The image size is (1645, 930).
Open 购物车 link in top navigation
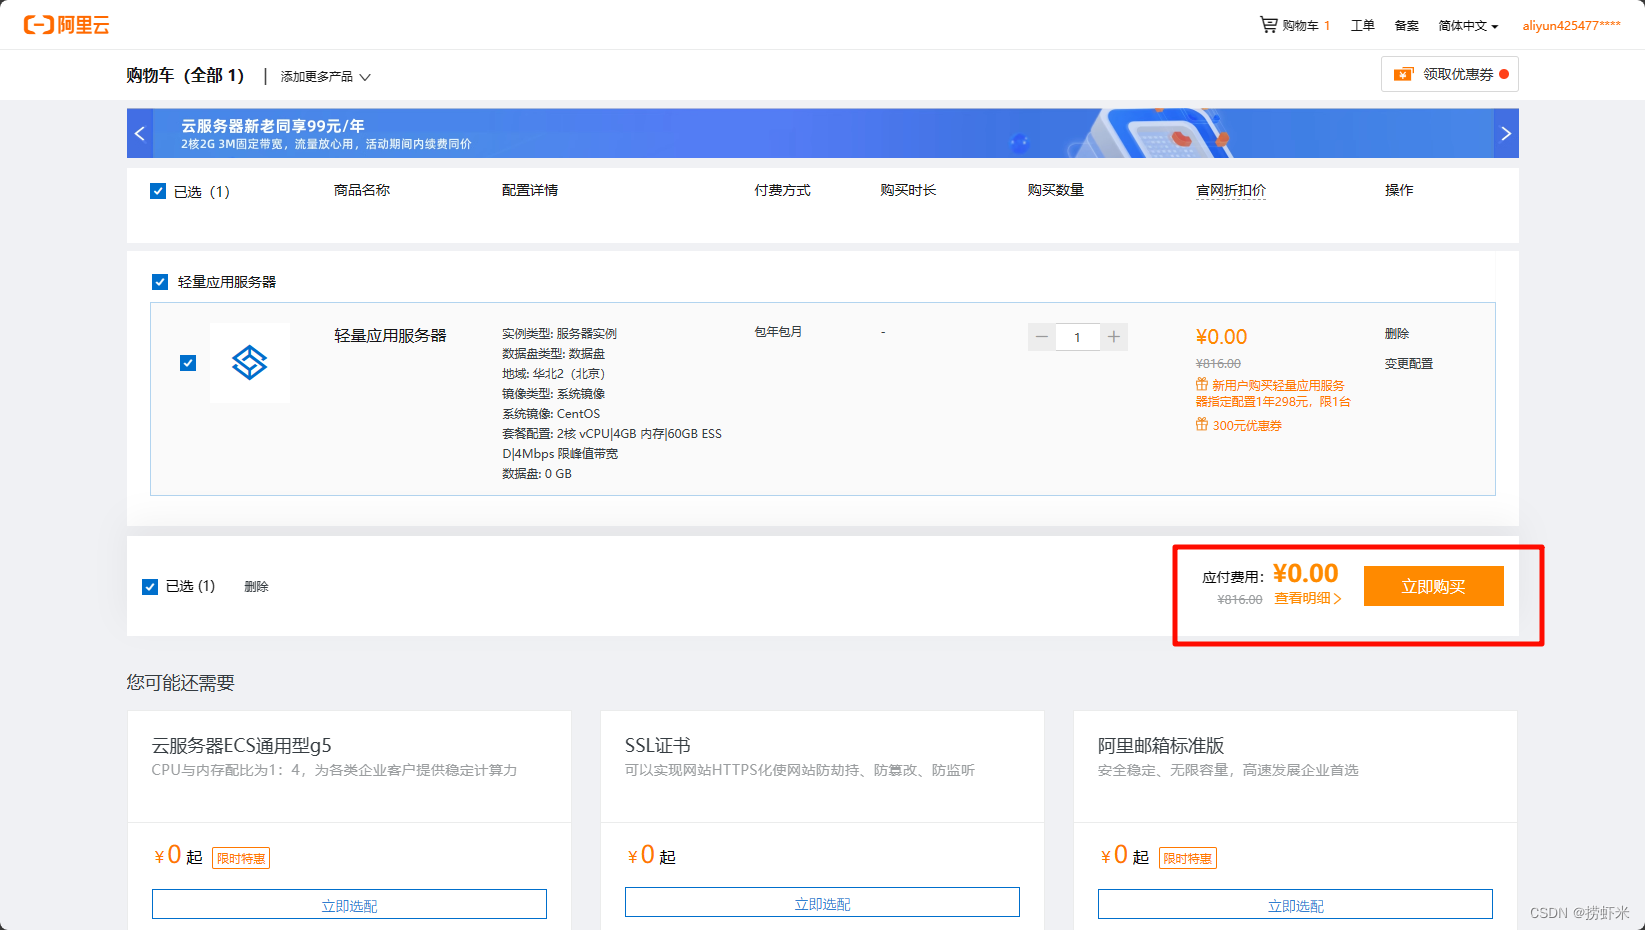1300,26
